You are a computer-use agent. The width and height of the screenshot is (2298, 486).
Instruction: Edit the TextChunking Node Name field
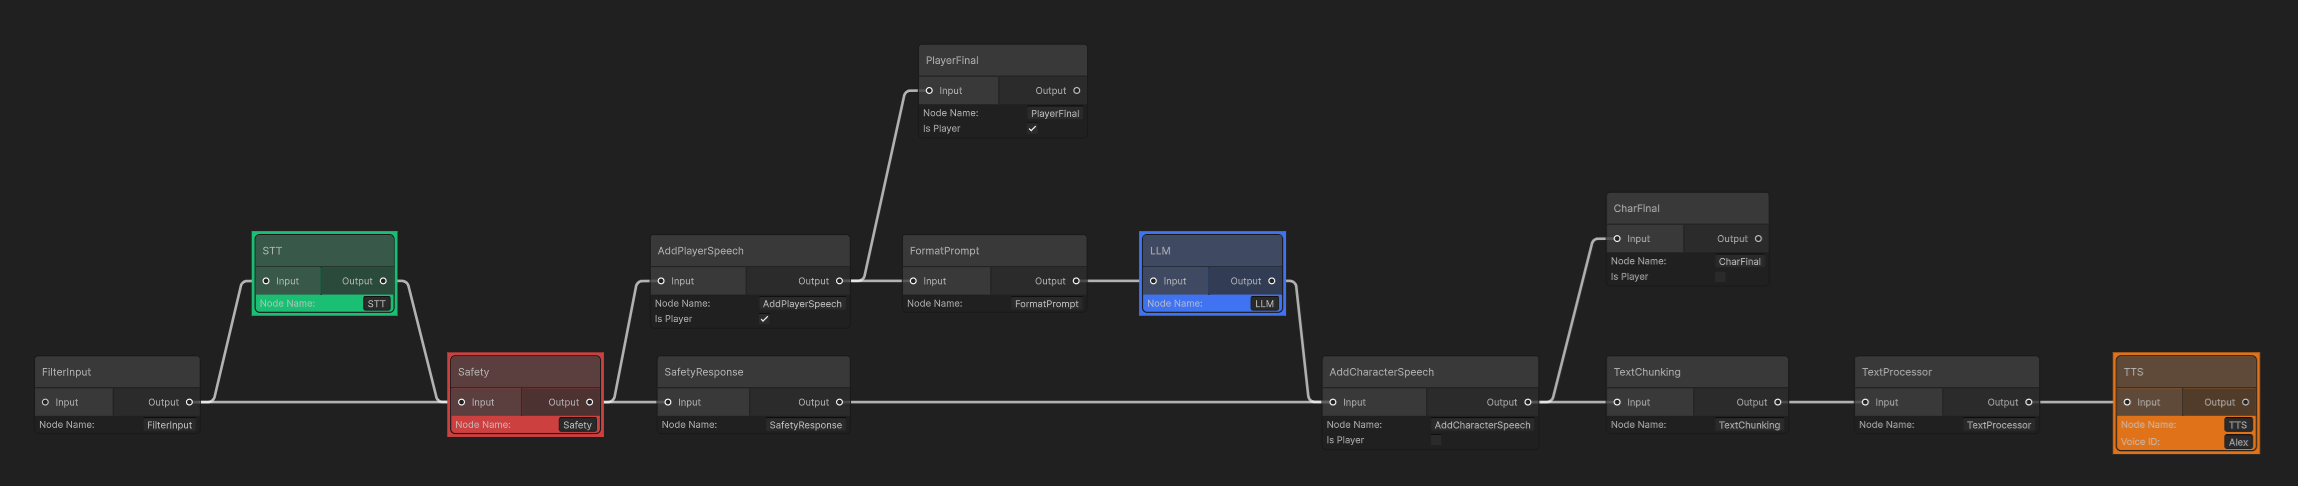coord(1749,425)
